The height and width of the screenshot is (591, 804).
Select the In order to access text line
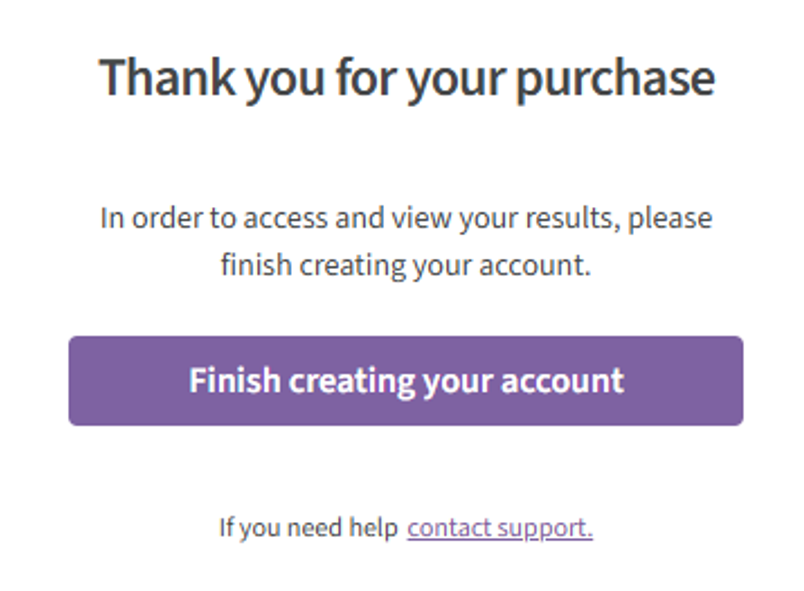point(406,218)
